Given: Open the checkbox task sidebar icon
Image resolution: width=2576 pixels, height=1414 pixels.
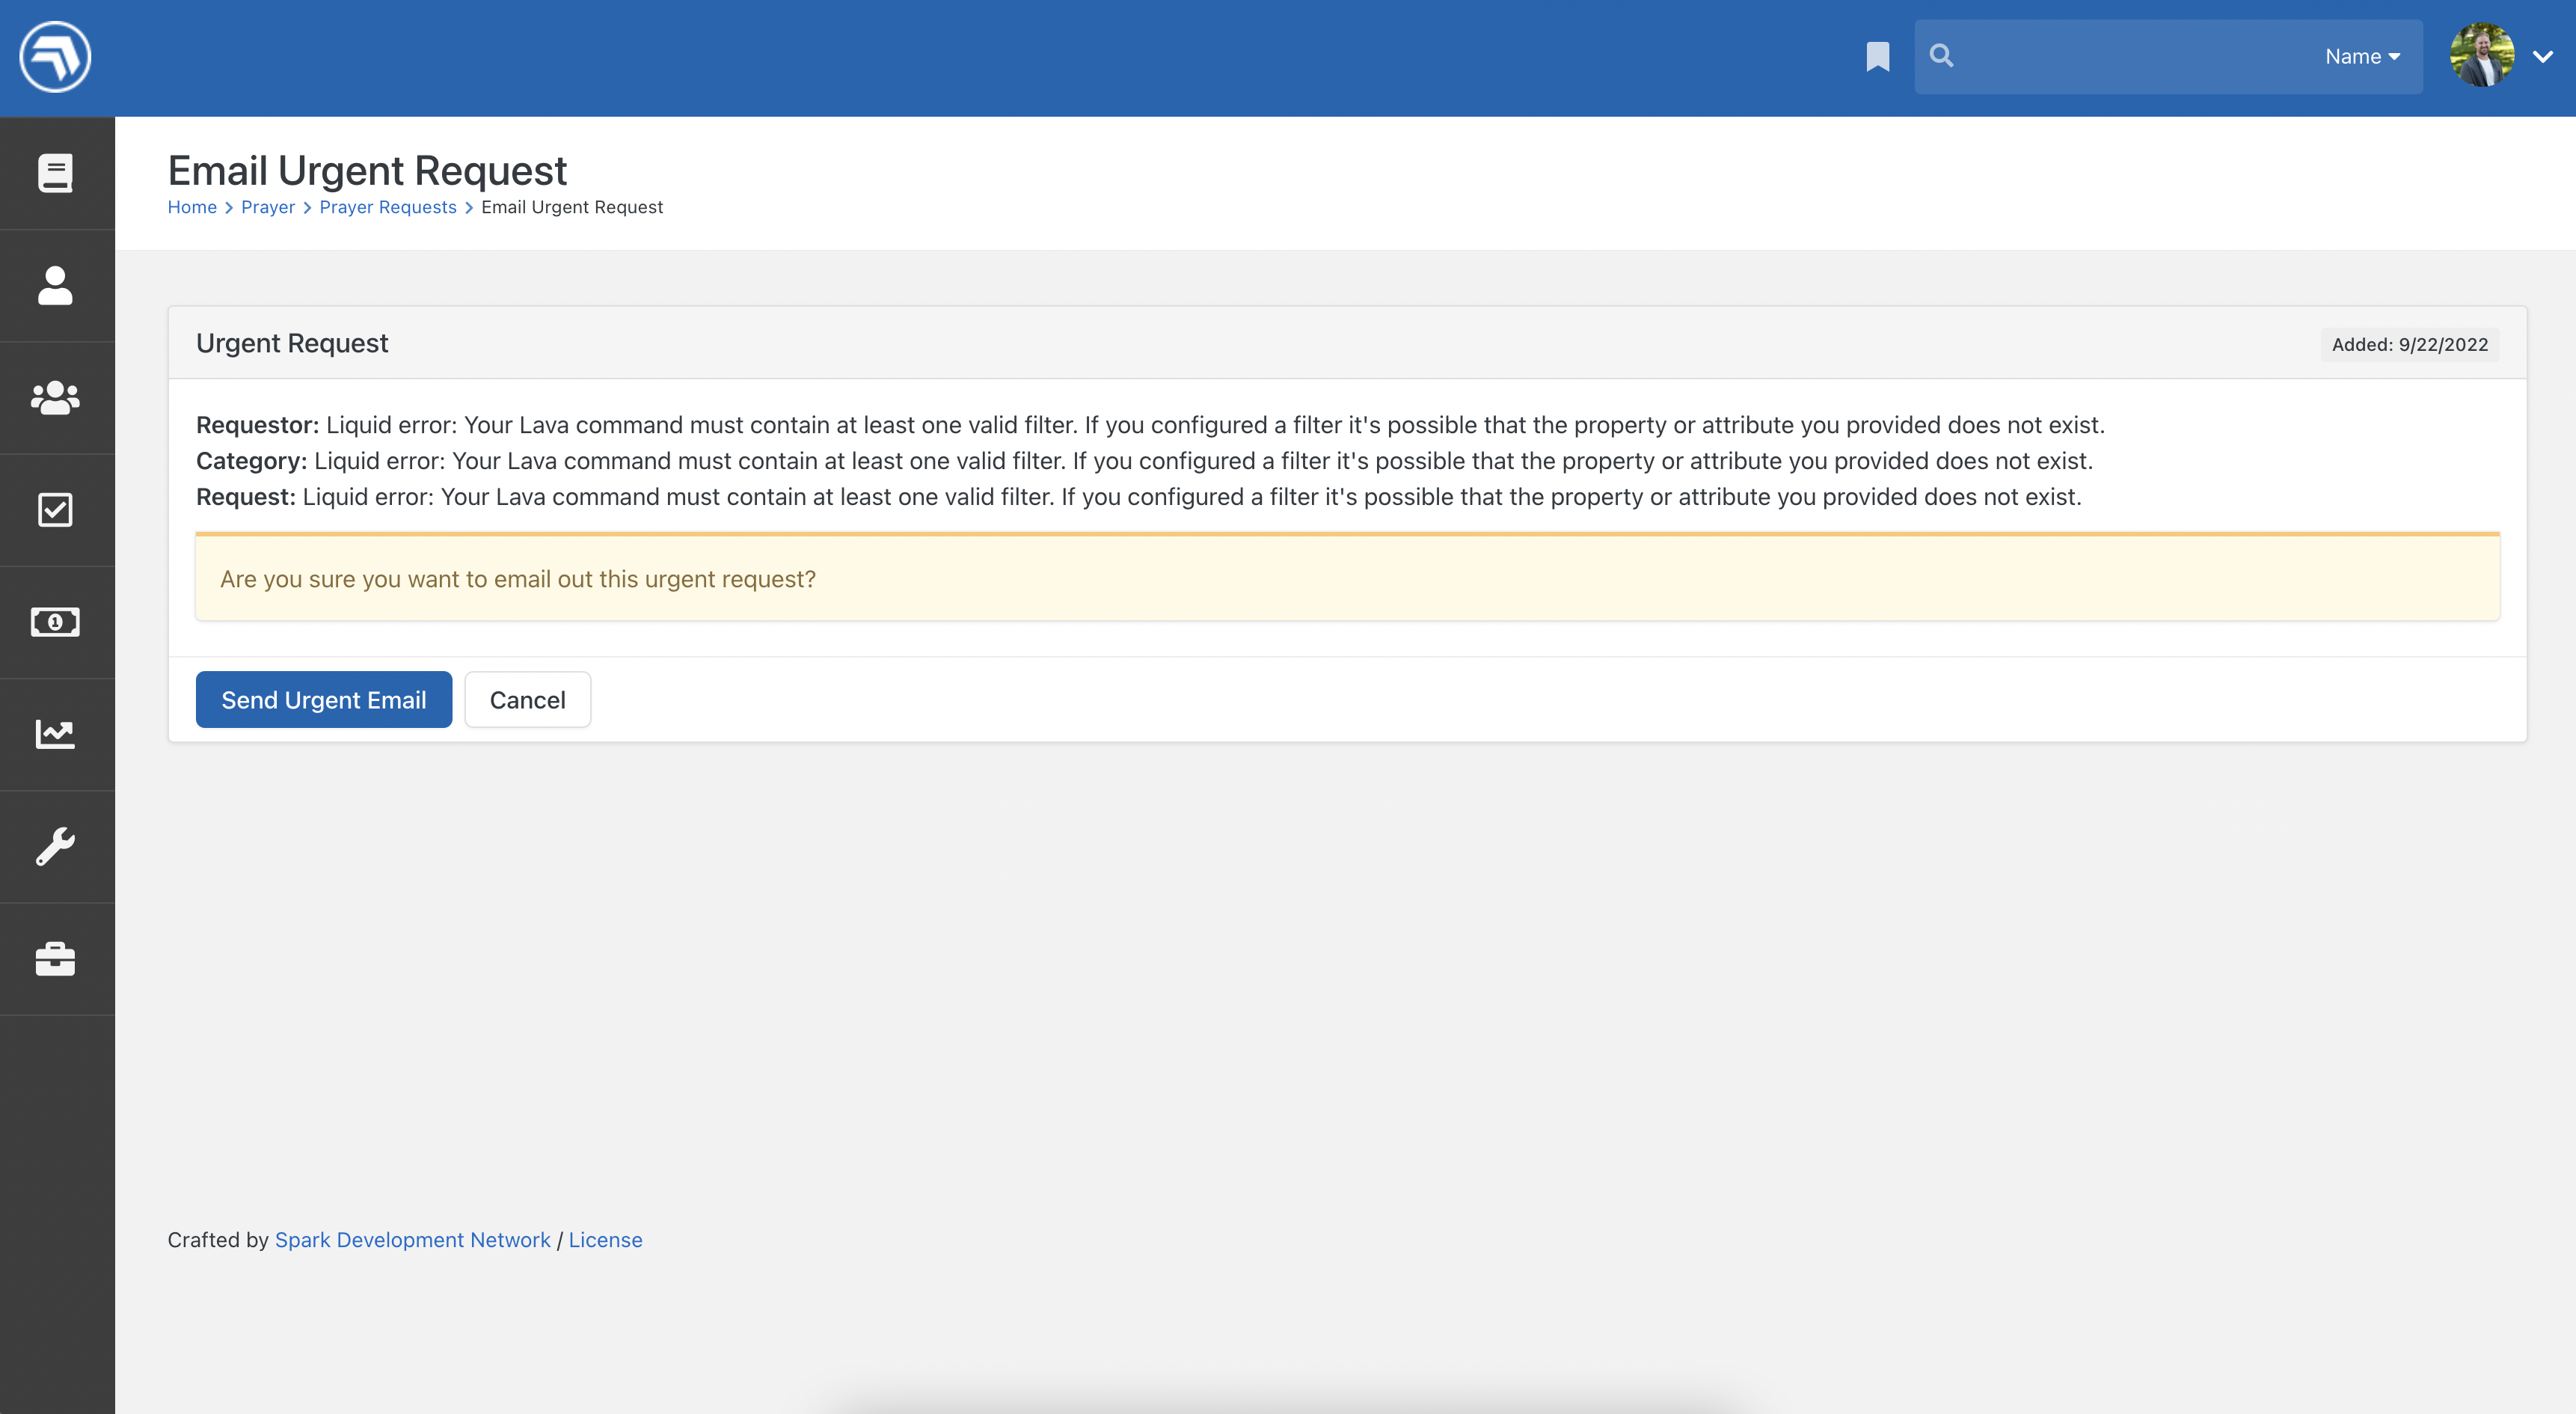Looking at the screenshot, I should pos(55,510).
